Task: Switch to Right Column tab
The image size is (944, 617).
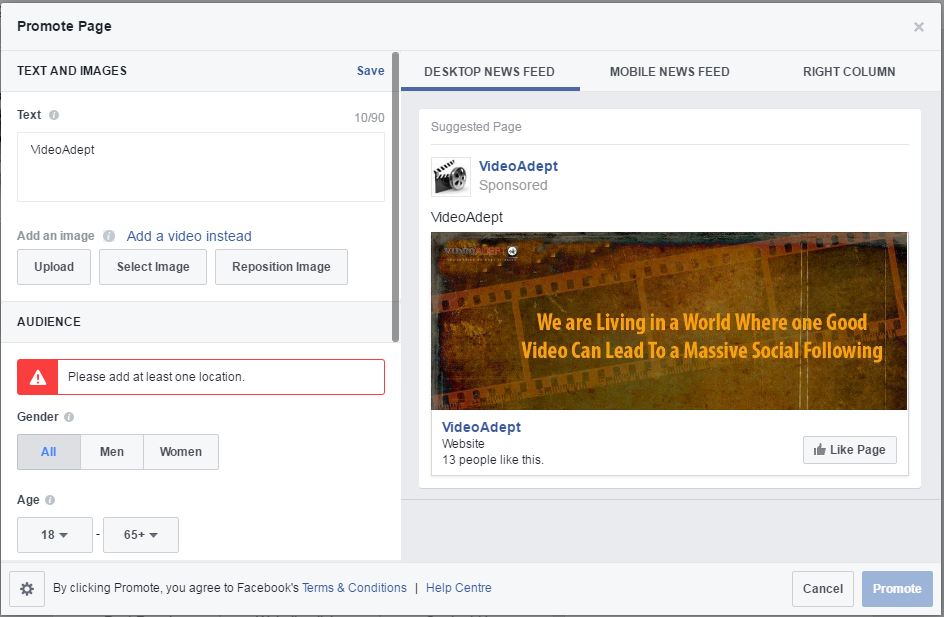Action: pos(849,72)
